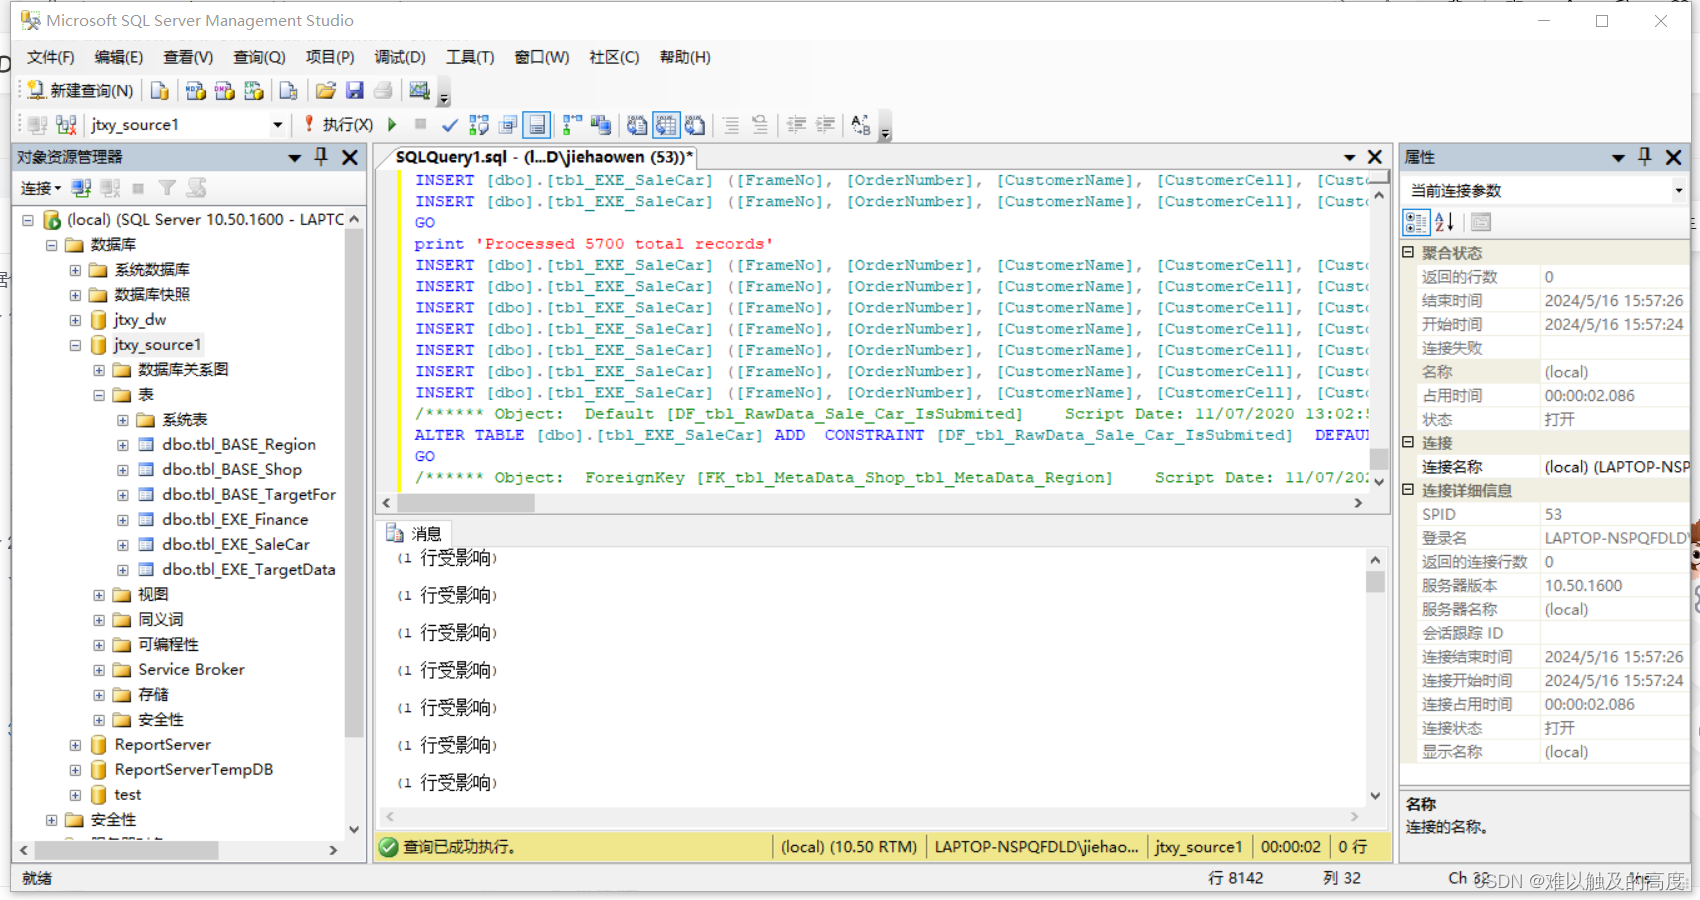Open the Edit (编辑) menu
Screen dimensions: 1700x900
(x=118, y=57)
